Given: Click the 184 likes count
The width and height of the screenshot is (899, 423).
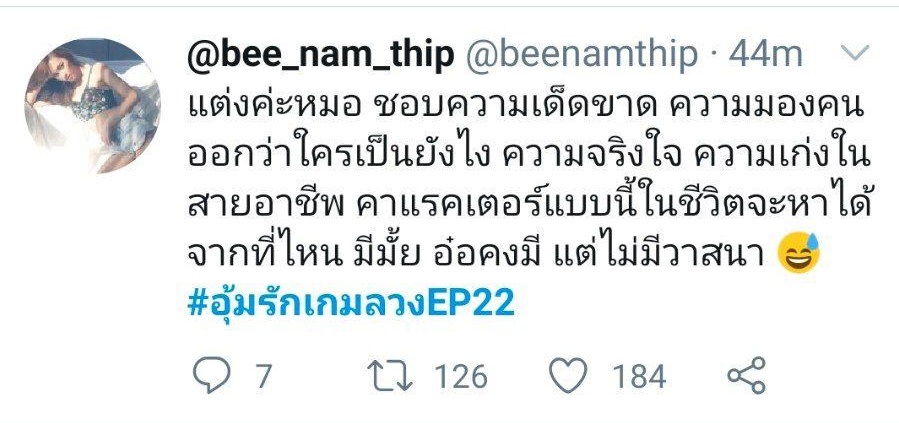Looking at the screenshot, I should pyautogui.click(x=639, y=377).
